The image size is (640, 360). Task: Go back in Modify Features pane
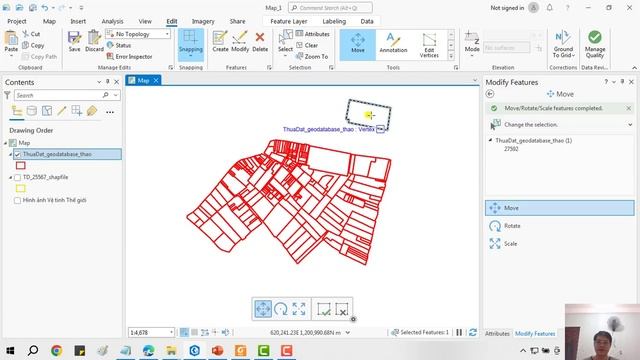[x=490, y=94]
